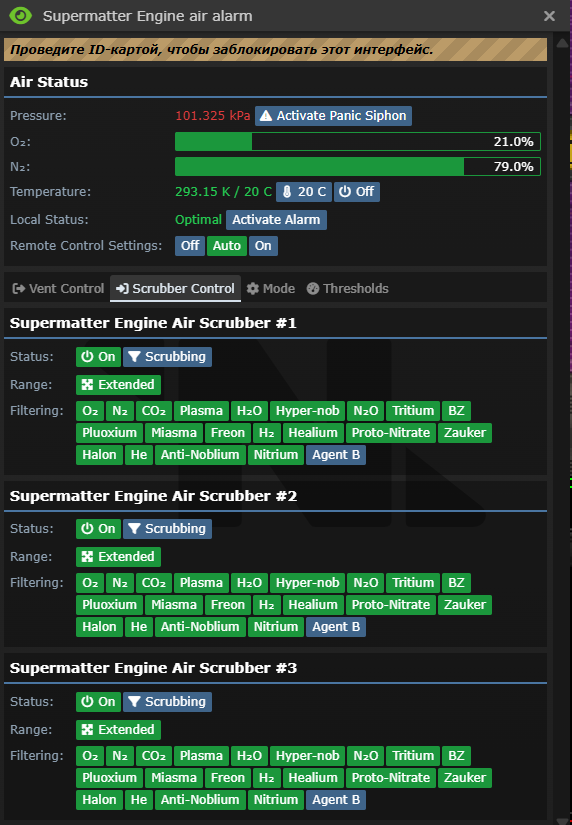Switch to the Vent Control tab
The height and width of the screenshot is (825, 572).
58,288
